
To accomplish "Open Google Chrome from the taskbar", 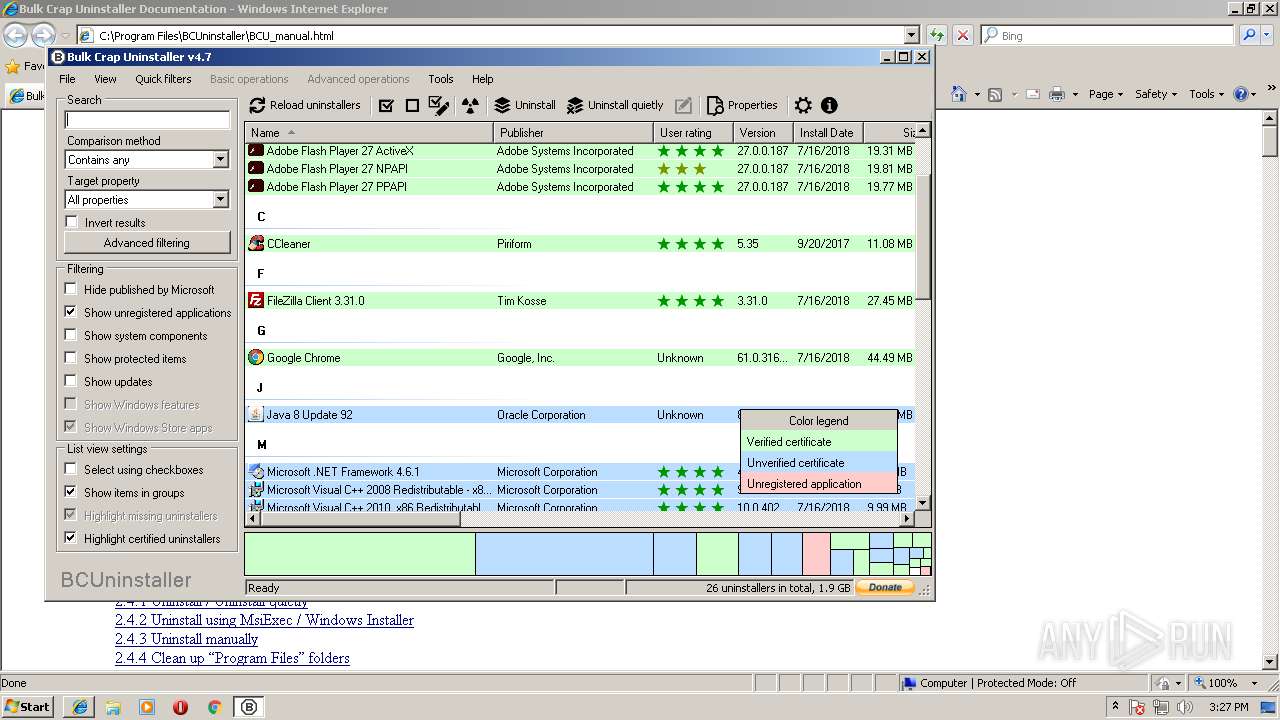I will click(x=214, y=707).
